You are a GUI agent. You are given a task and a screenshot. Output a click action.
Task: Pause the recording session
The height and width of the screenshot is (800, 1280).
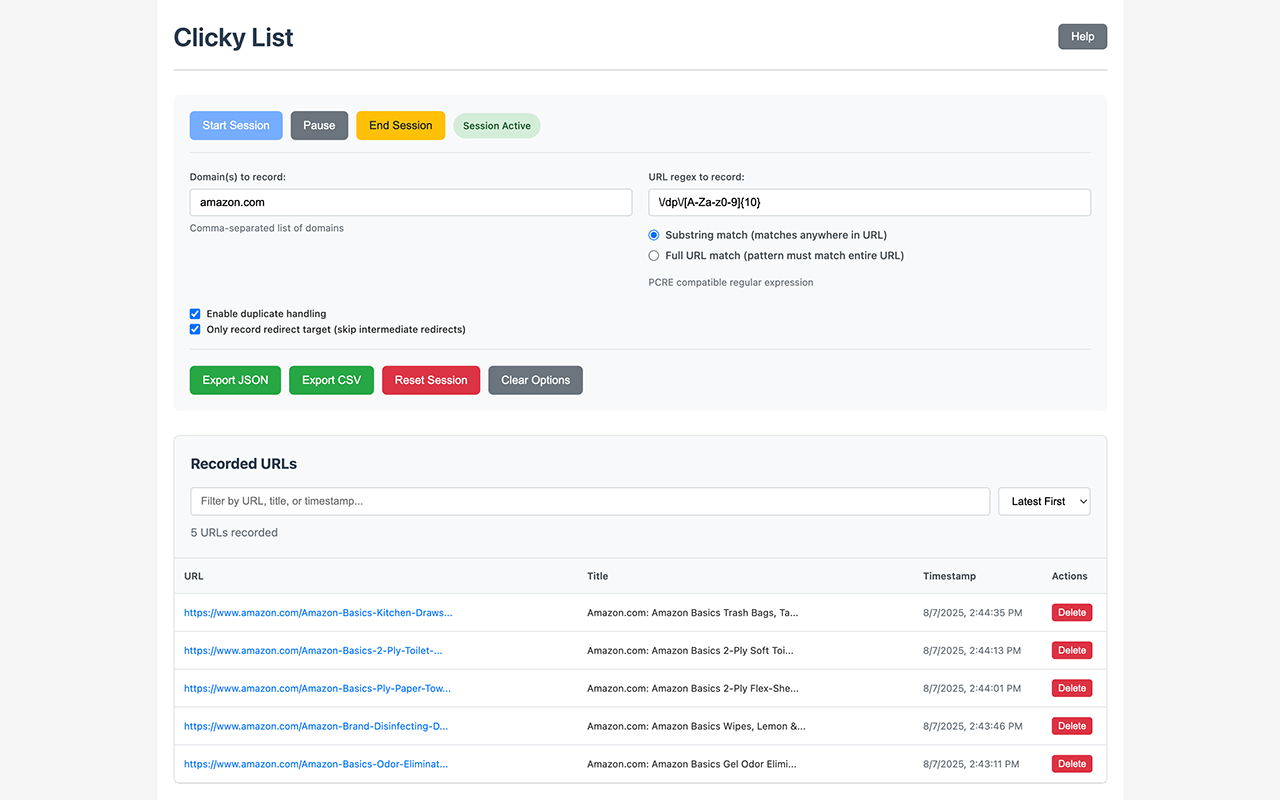coord(319,125)
